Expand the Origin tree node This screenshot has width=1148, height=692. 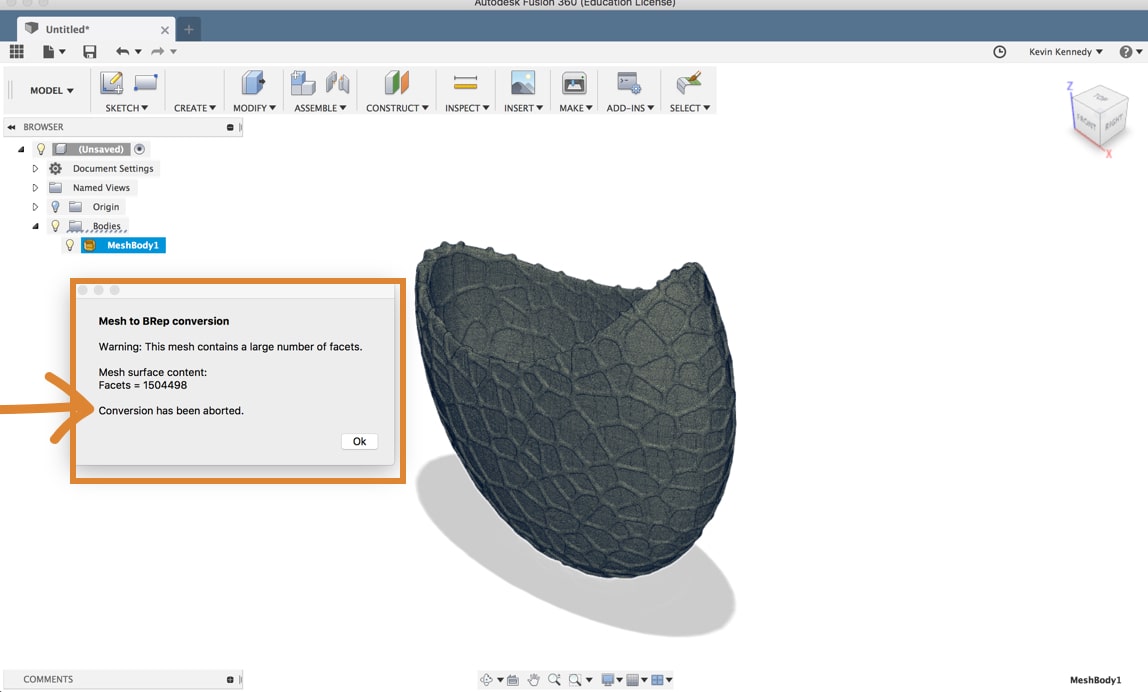35,207
